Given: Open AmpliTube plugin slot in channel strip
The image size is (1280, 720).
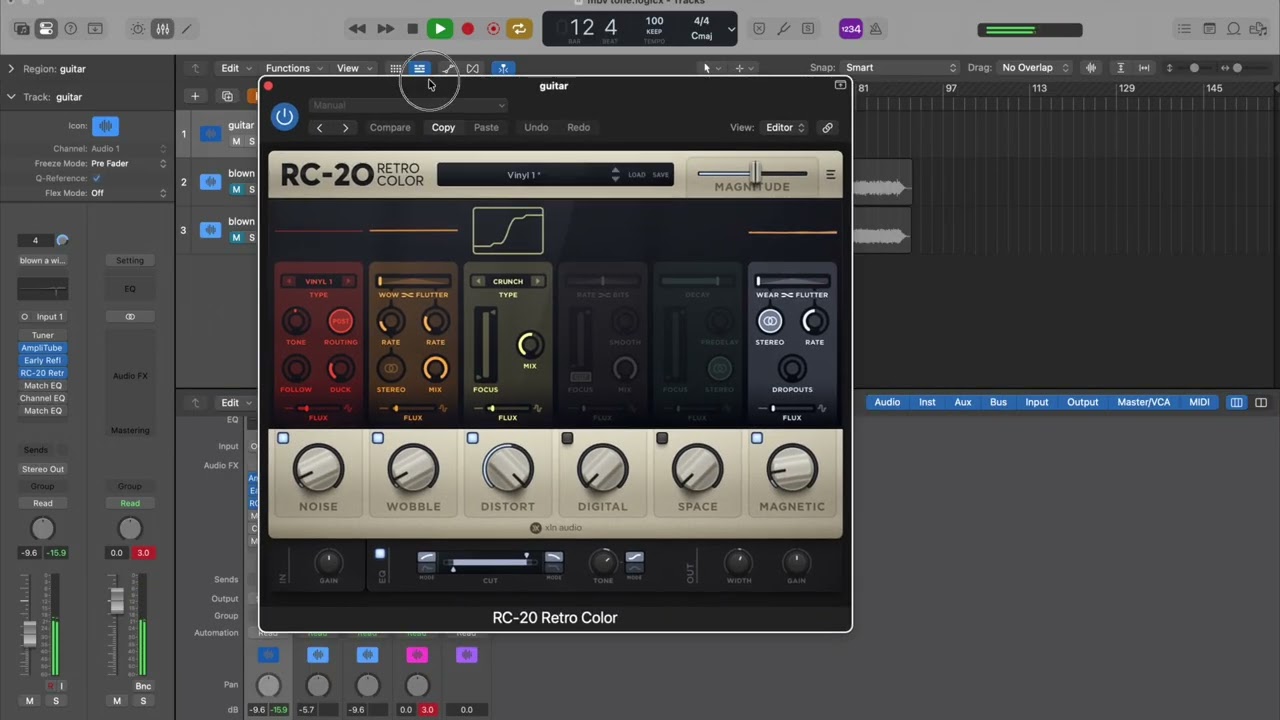Looking at the screenshot, I should click(x=42, y=348).
